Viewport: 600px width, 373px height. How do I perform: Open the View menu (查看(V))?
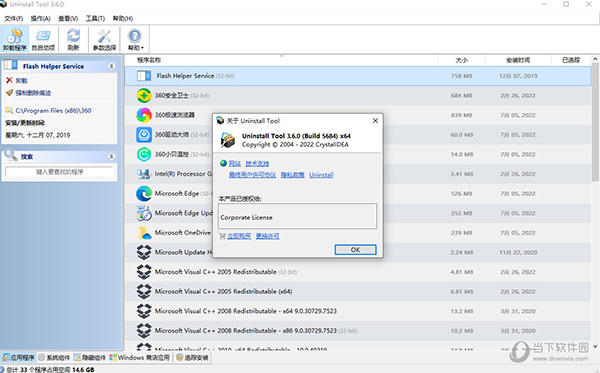pyautogui.click(x=68, y=18)
